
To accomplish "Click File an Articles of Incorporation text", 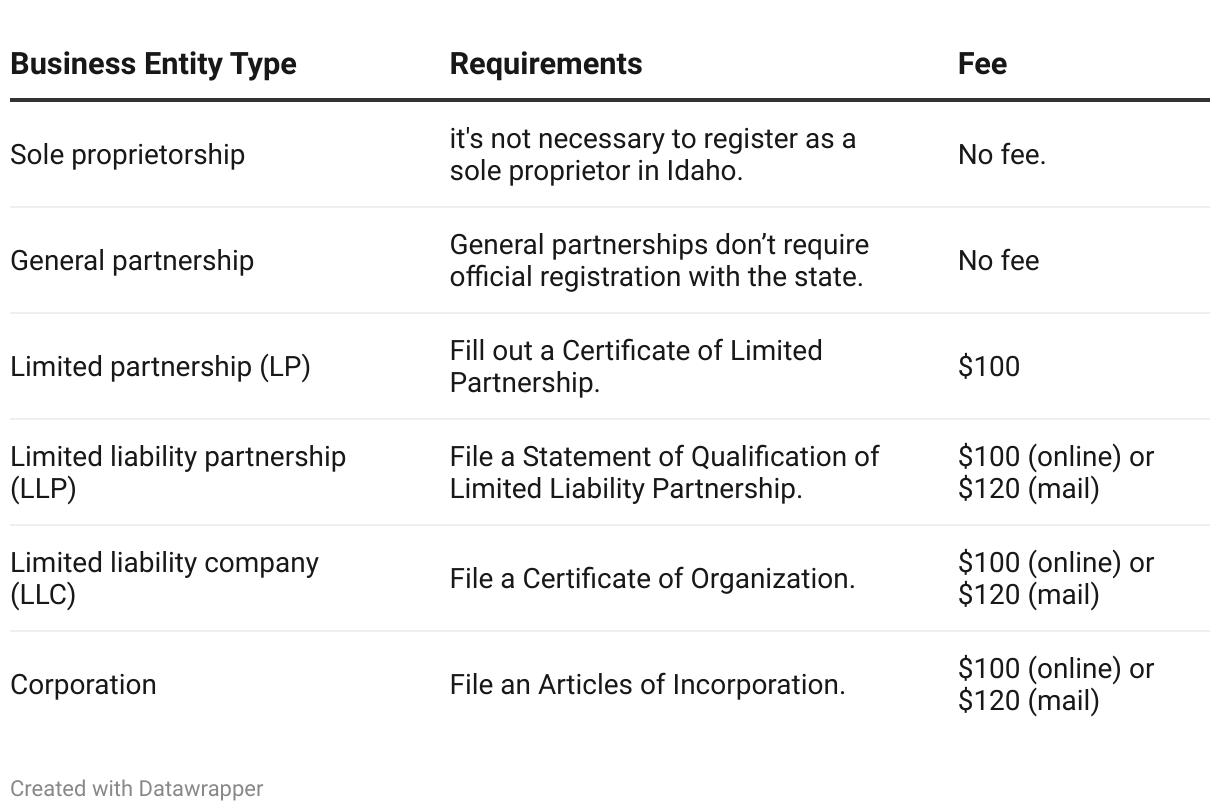I will [647, 685].
